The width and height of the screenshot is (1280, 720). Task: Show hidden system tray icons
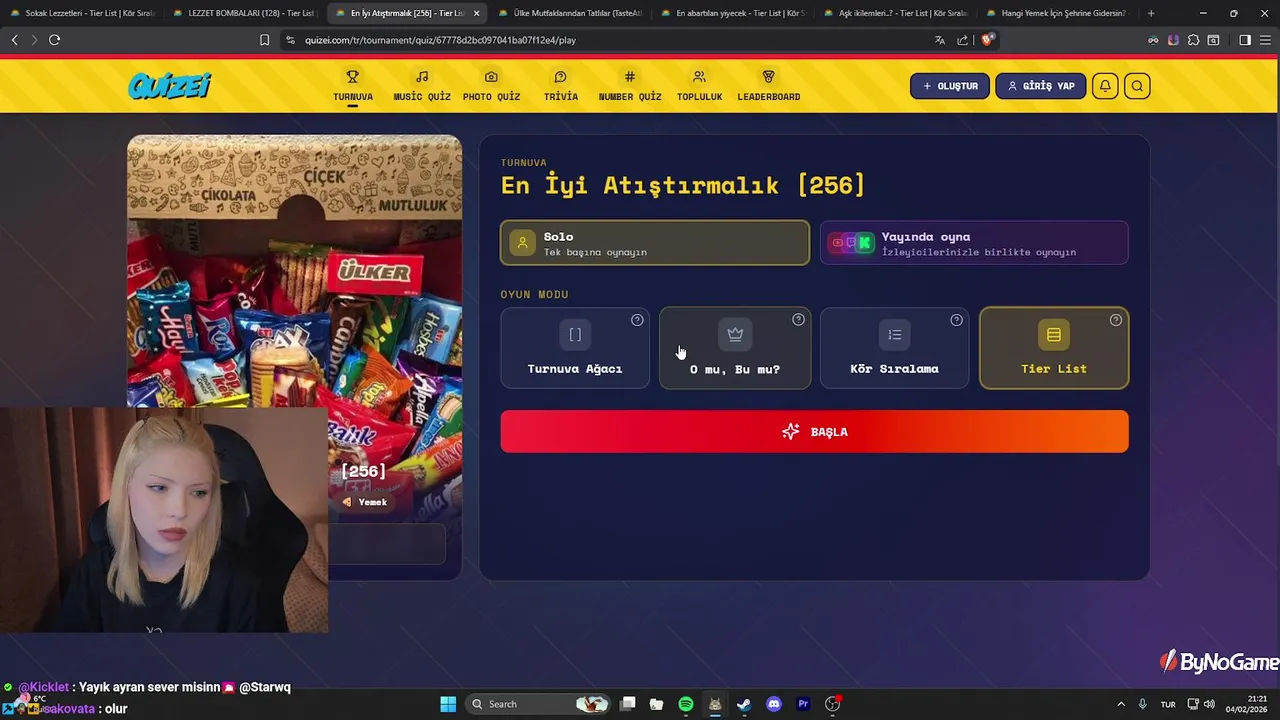click(1120, 704)
